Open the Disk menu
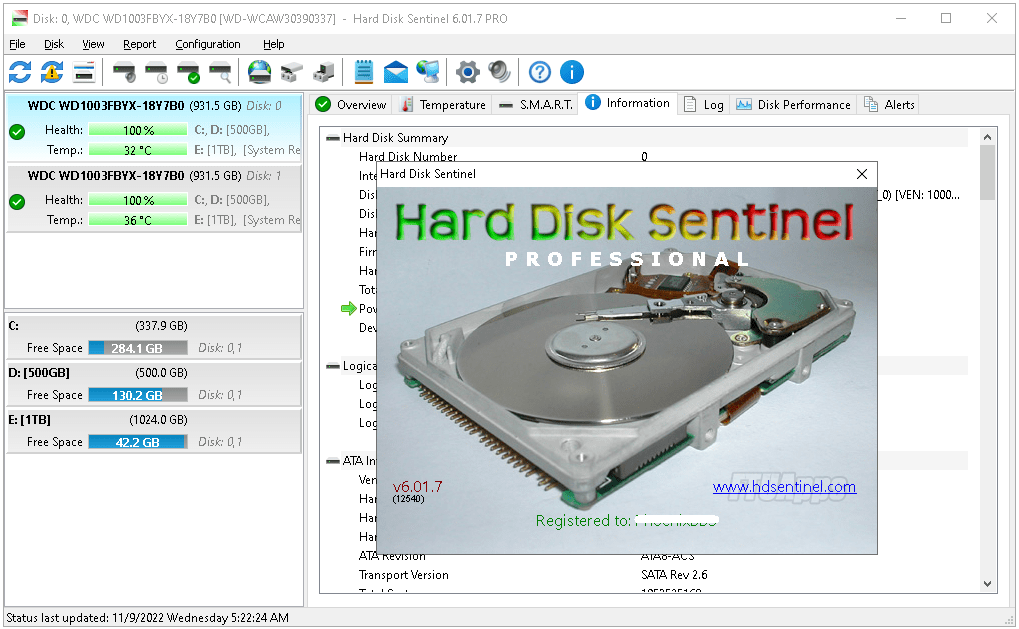Image resolution: width=1019 pixels, height=629 pixels. point(54,44)
